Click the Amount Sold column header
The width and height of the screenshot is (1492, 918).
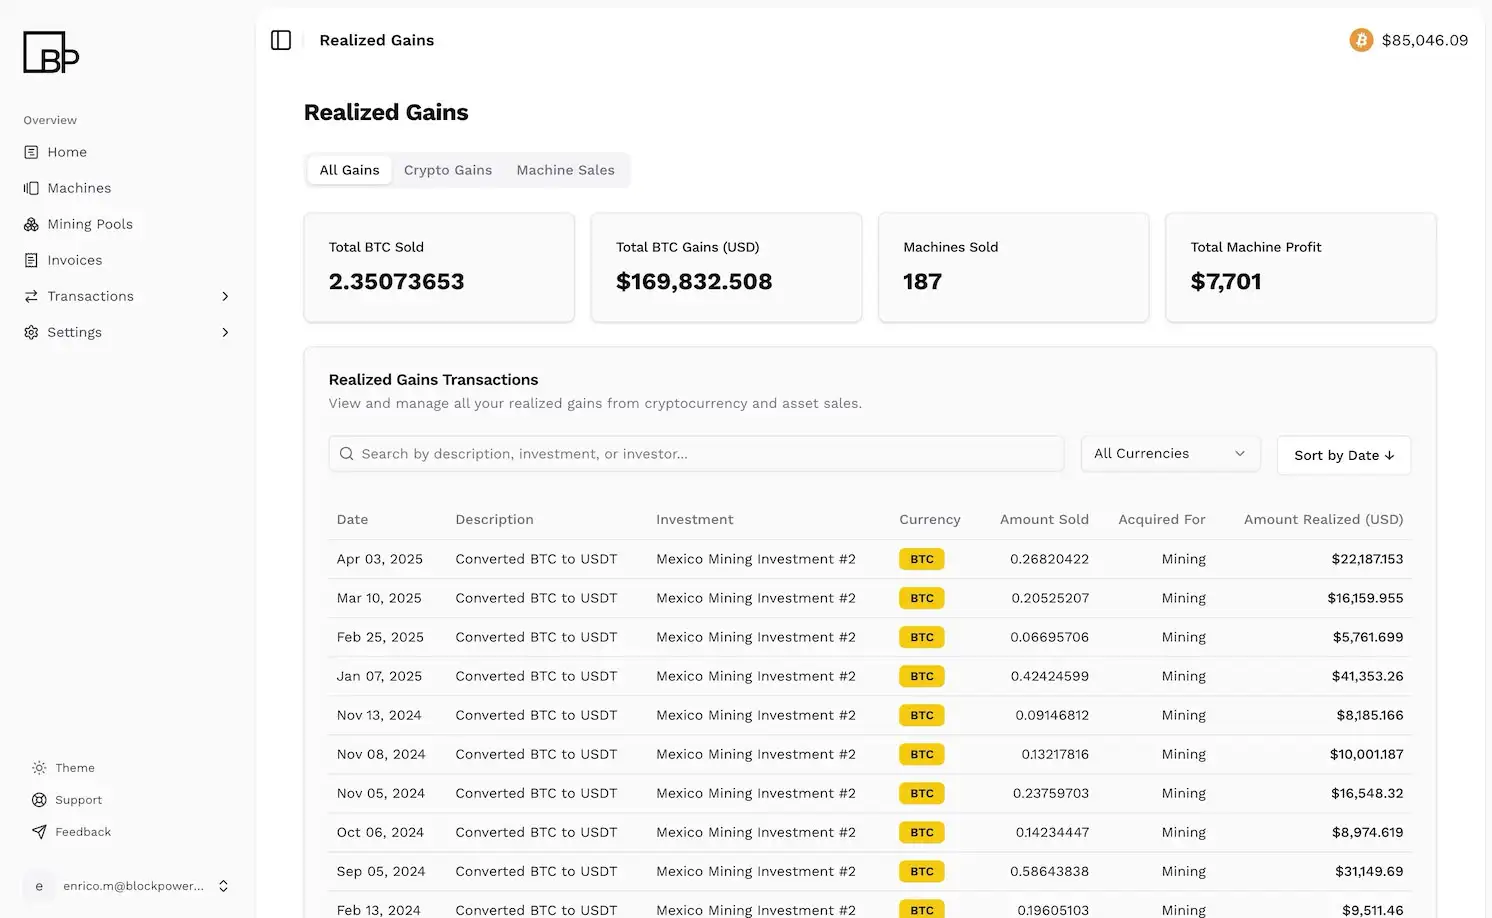pyautogui.click(x=1044, y=519)
